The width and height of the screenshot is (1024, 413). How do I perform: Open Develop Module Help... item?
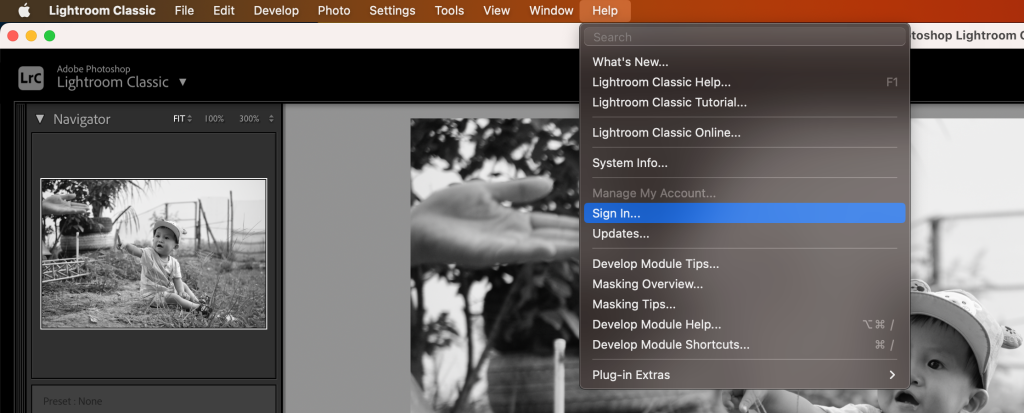coord(744,325)
